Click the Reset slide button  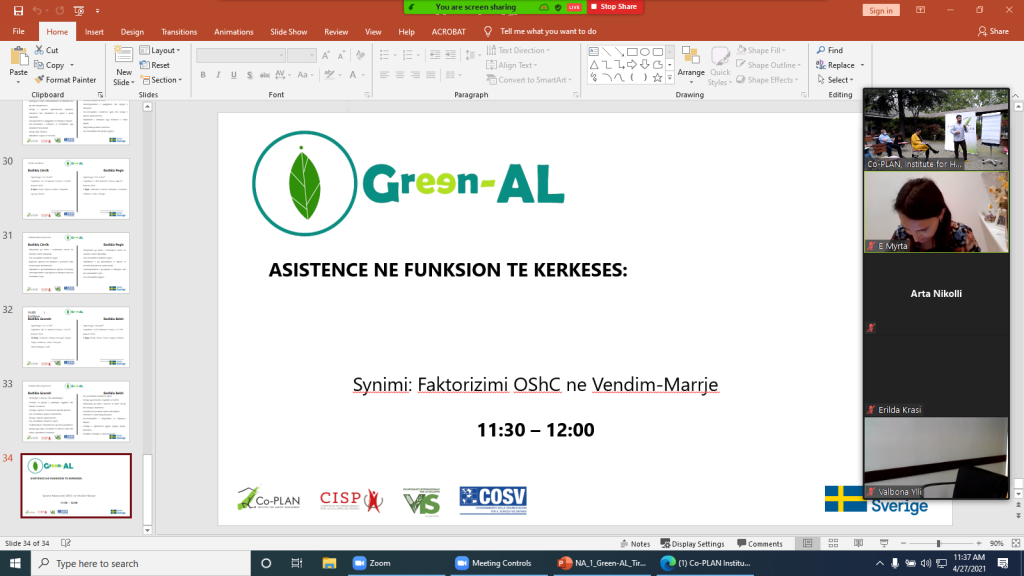pos(155,65)
